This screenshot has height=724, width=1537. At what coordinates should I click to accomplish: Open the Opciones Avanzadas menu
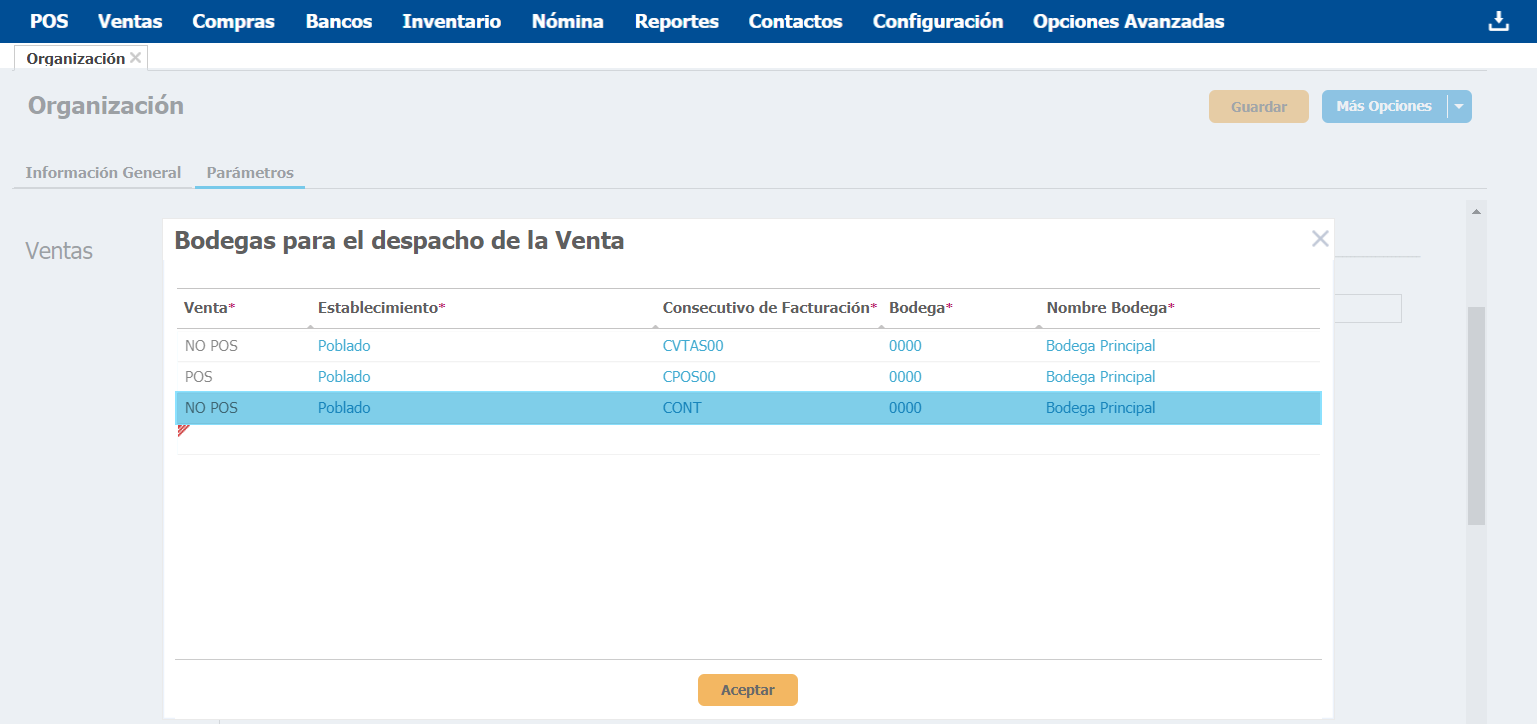(1128, 21)
